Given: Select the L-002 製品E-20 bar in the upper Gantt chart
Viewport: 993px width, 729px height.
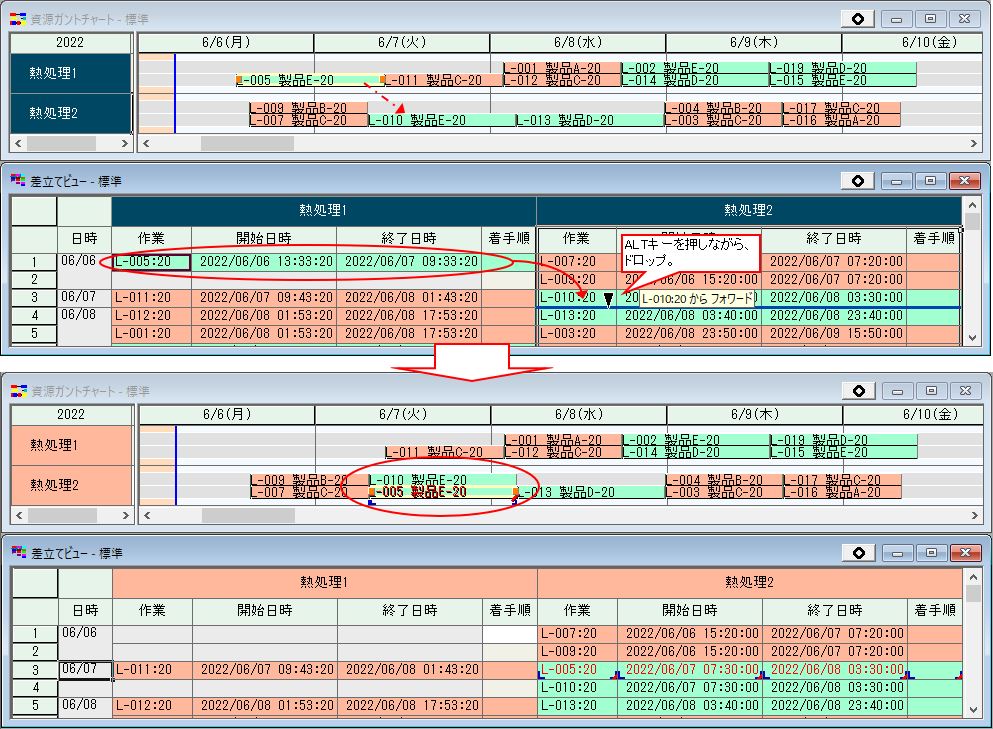Looking at the screenshot, I should pos(695,68).
